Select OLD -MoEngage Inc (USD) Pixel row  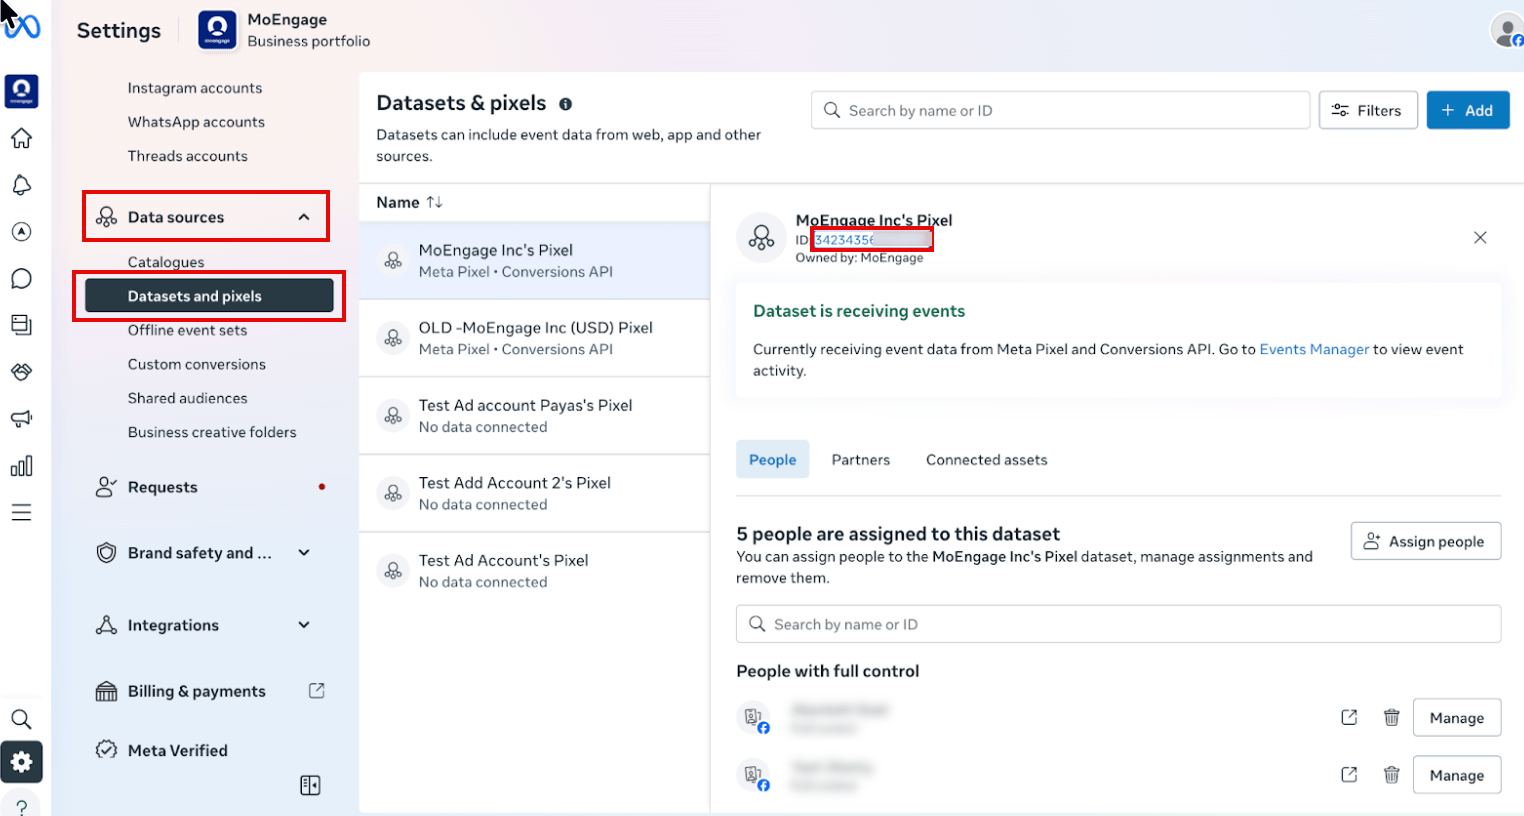[x=535, y=338]
